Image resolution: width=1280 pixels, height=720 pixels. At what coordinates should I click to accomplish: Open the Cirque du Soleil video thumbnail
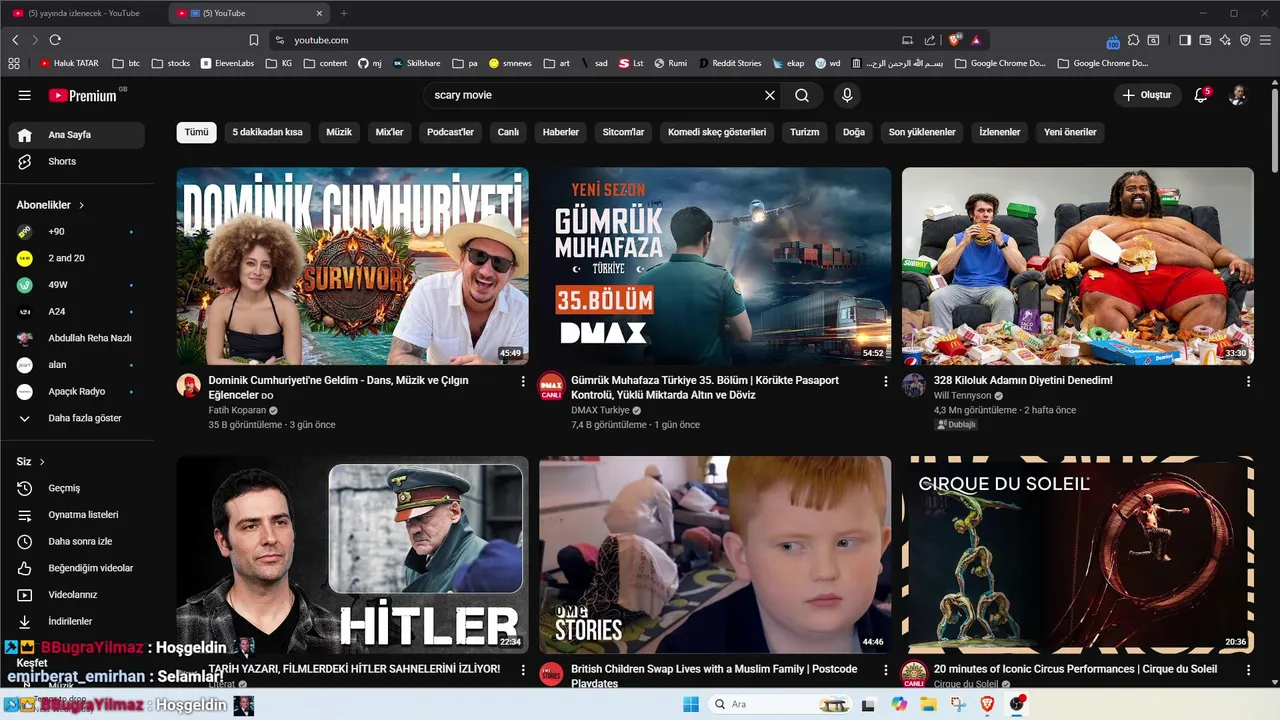[1078, 555]
